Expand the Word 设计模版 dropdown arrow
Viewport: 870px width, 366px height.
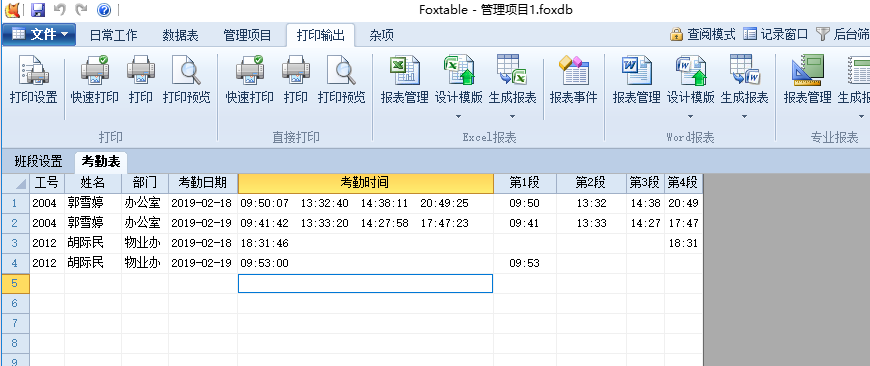690,116
